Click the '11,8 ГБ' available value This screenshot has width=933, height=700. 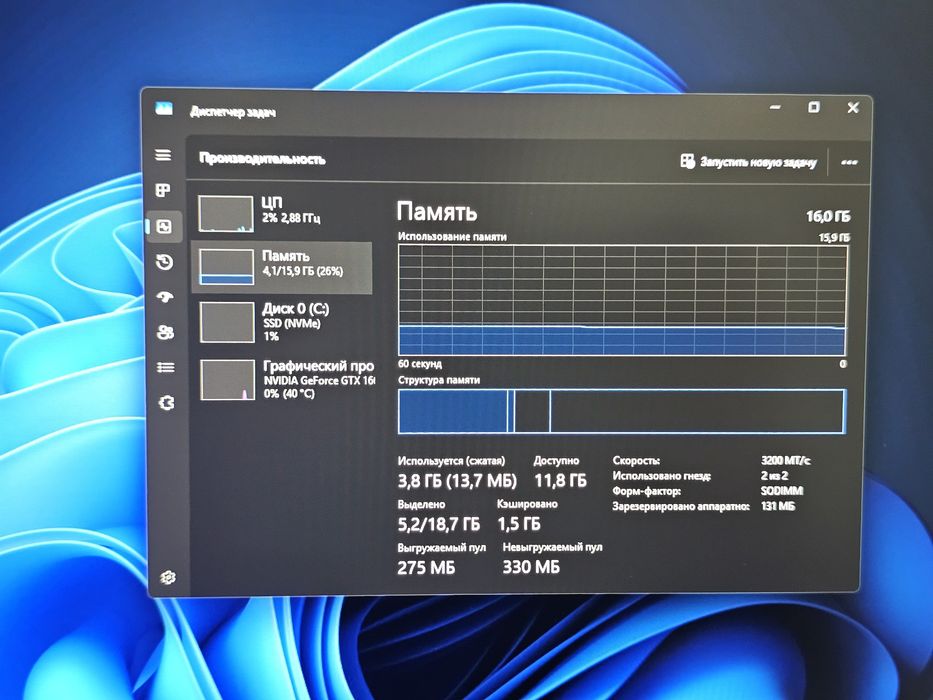[560, 480]
